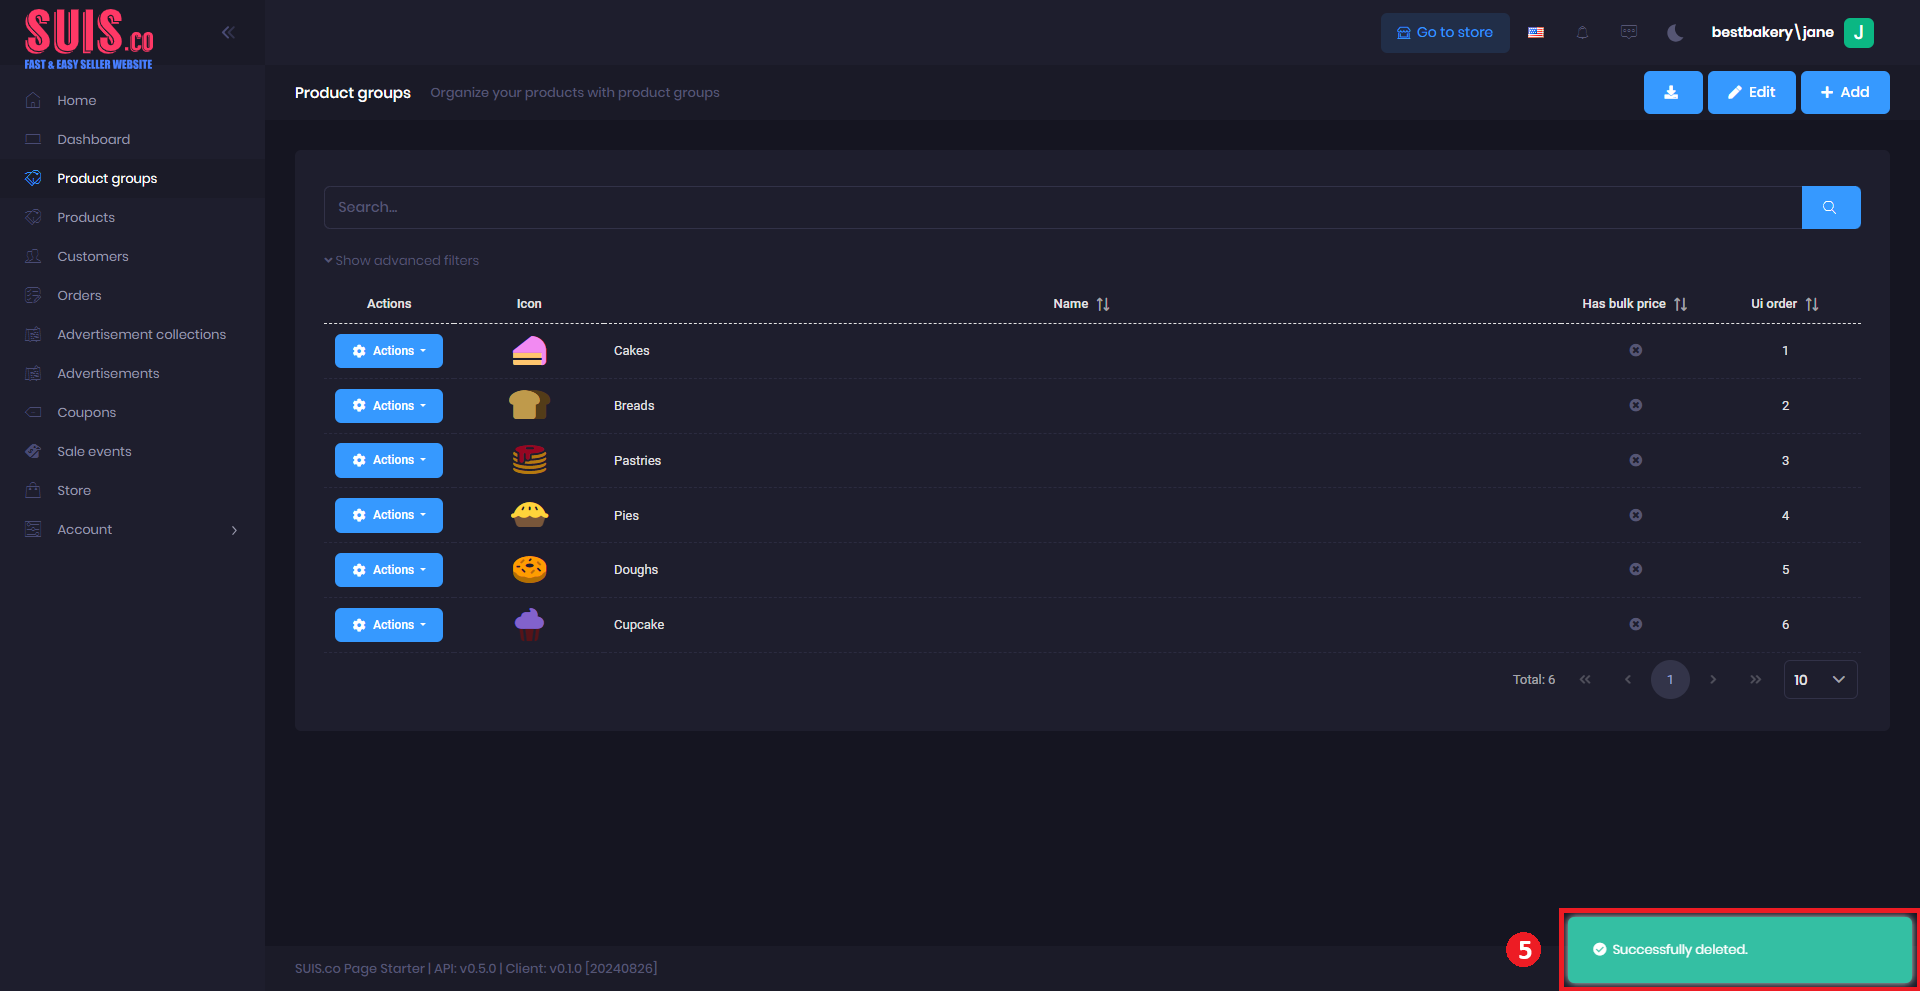Select page 1 in pagination
Image resolution: width=1920 pixels, height=991 pixels.
click(1670, 680)
